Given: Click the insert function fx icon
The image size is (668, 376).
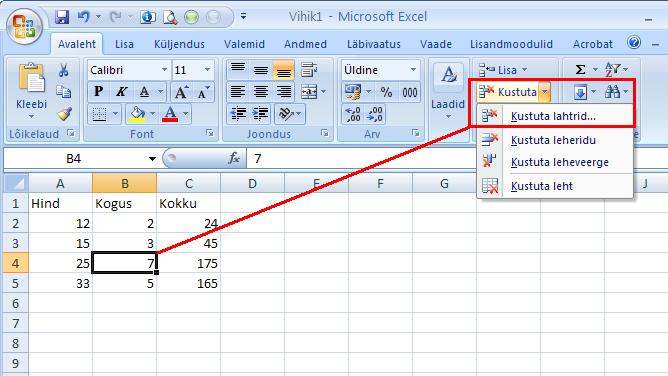Looking at the screenshot, I should 234,159.
